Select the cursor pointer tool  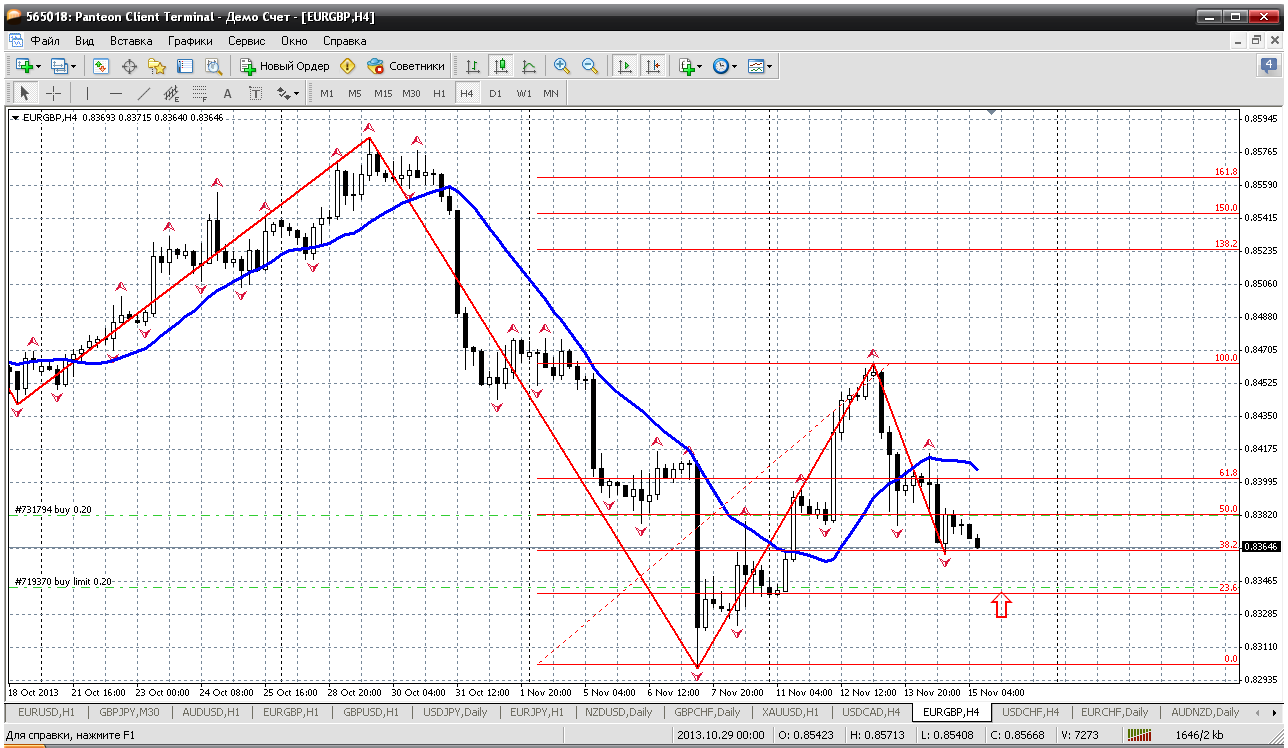click(25, 93)
